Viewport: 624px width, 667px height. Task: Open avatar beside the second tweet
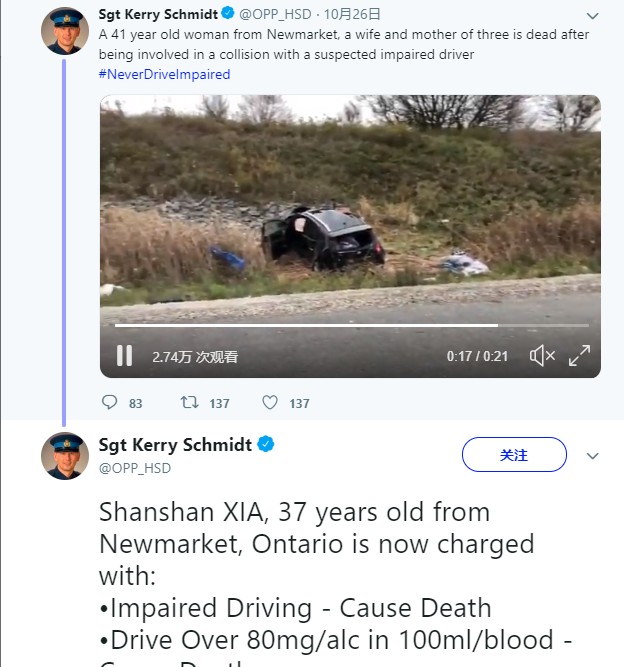click(x=65, y=456)
